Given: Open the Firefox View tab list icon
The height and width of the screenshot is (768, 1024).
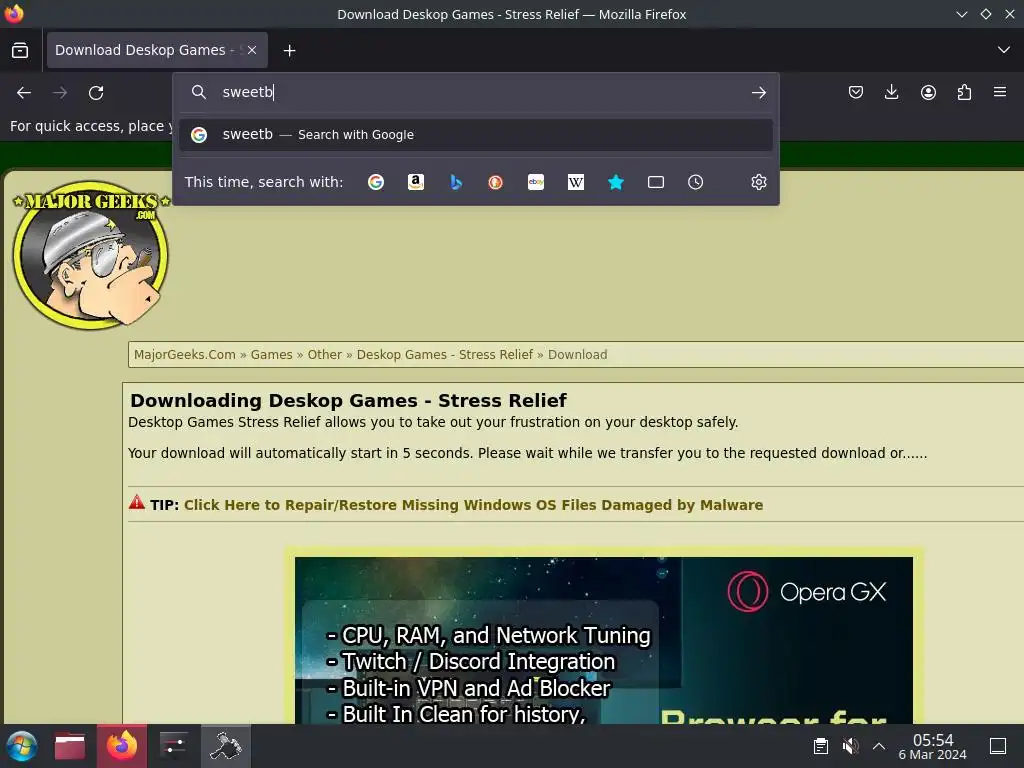Looking at the screenshot, I should (x=20, y=50).
